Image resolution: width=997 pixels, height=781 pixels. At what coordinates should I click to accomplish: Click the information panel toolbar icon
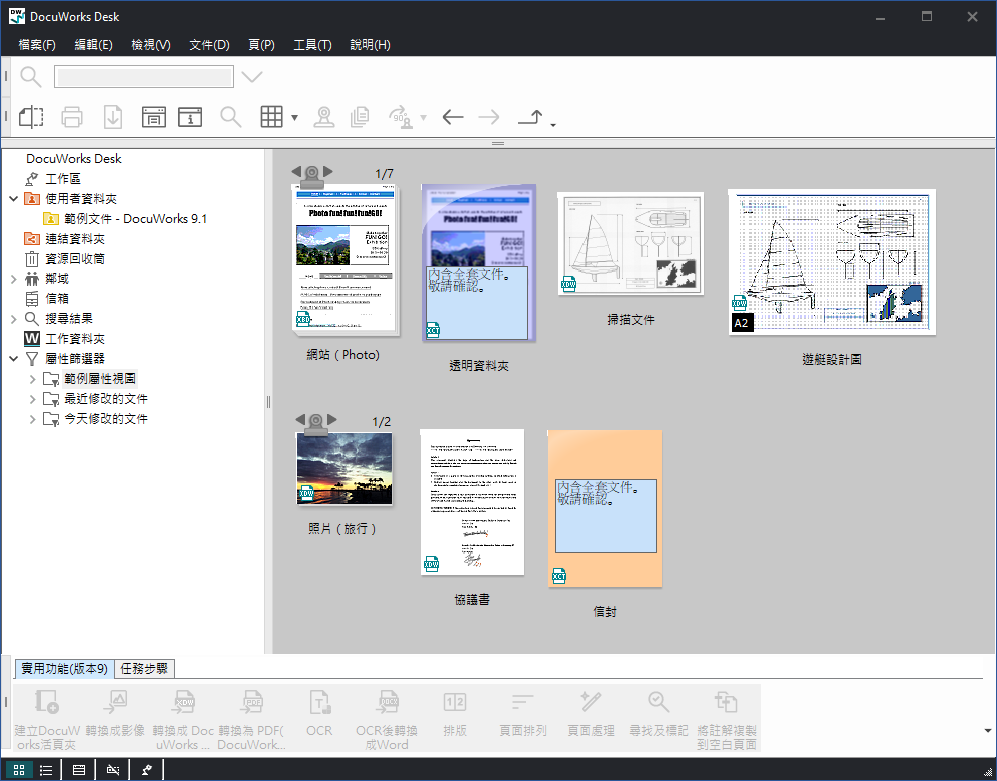[190, 117]
